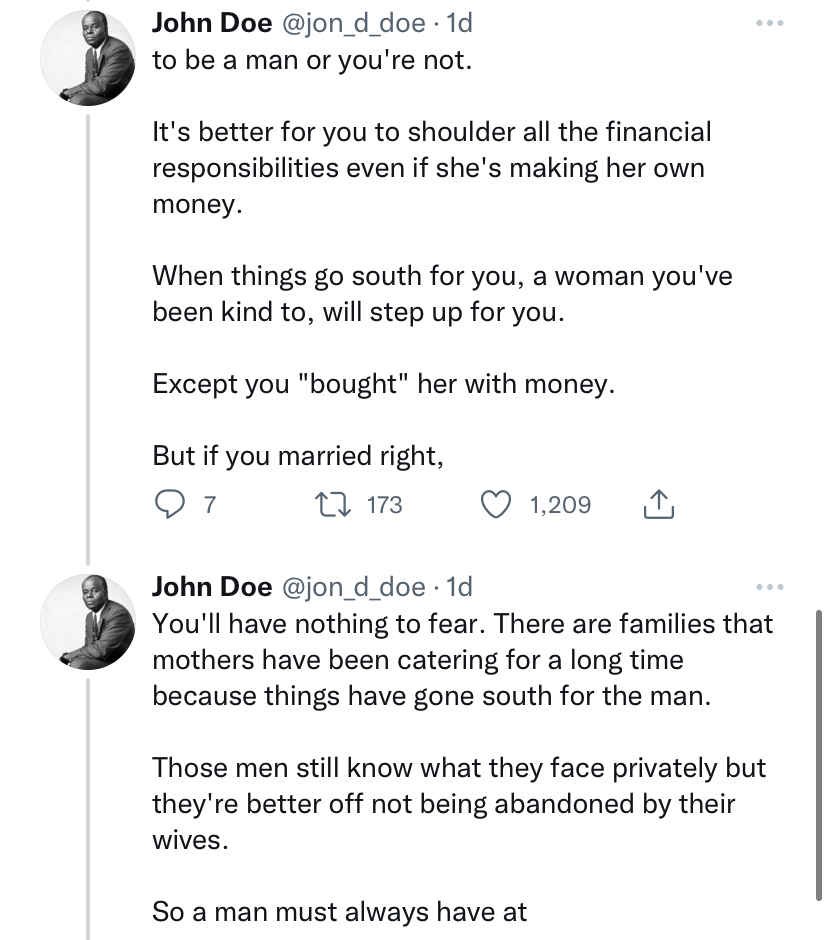Image resolution: width=828 pixels, height=940 pixels.
Task: Open John Doe's name on first tweet
Action: [x=211, y=22]
